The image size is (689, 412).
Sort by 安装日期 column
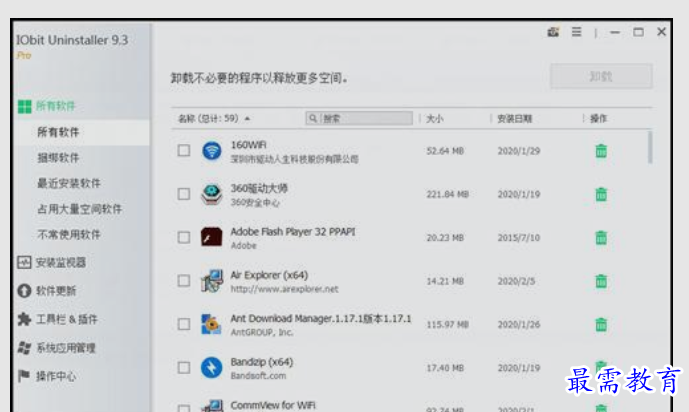514,119
